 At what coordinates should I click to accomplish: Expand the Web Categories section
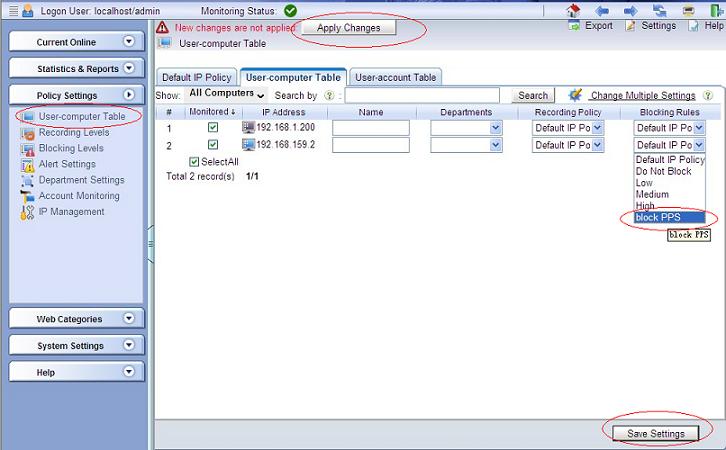pos(129,319)
